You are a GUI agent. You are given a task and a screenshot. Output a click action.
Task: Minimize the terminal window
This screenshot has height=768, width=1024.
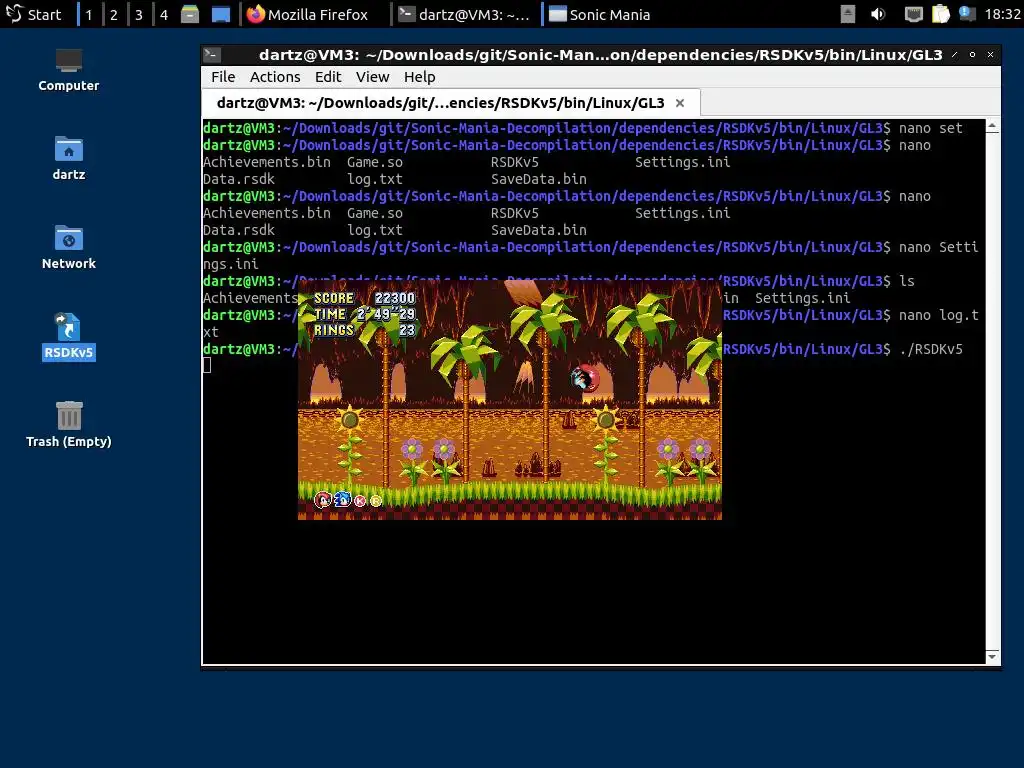(x=955, y=55)
